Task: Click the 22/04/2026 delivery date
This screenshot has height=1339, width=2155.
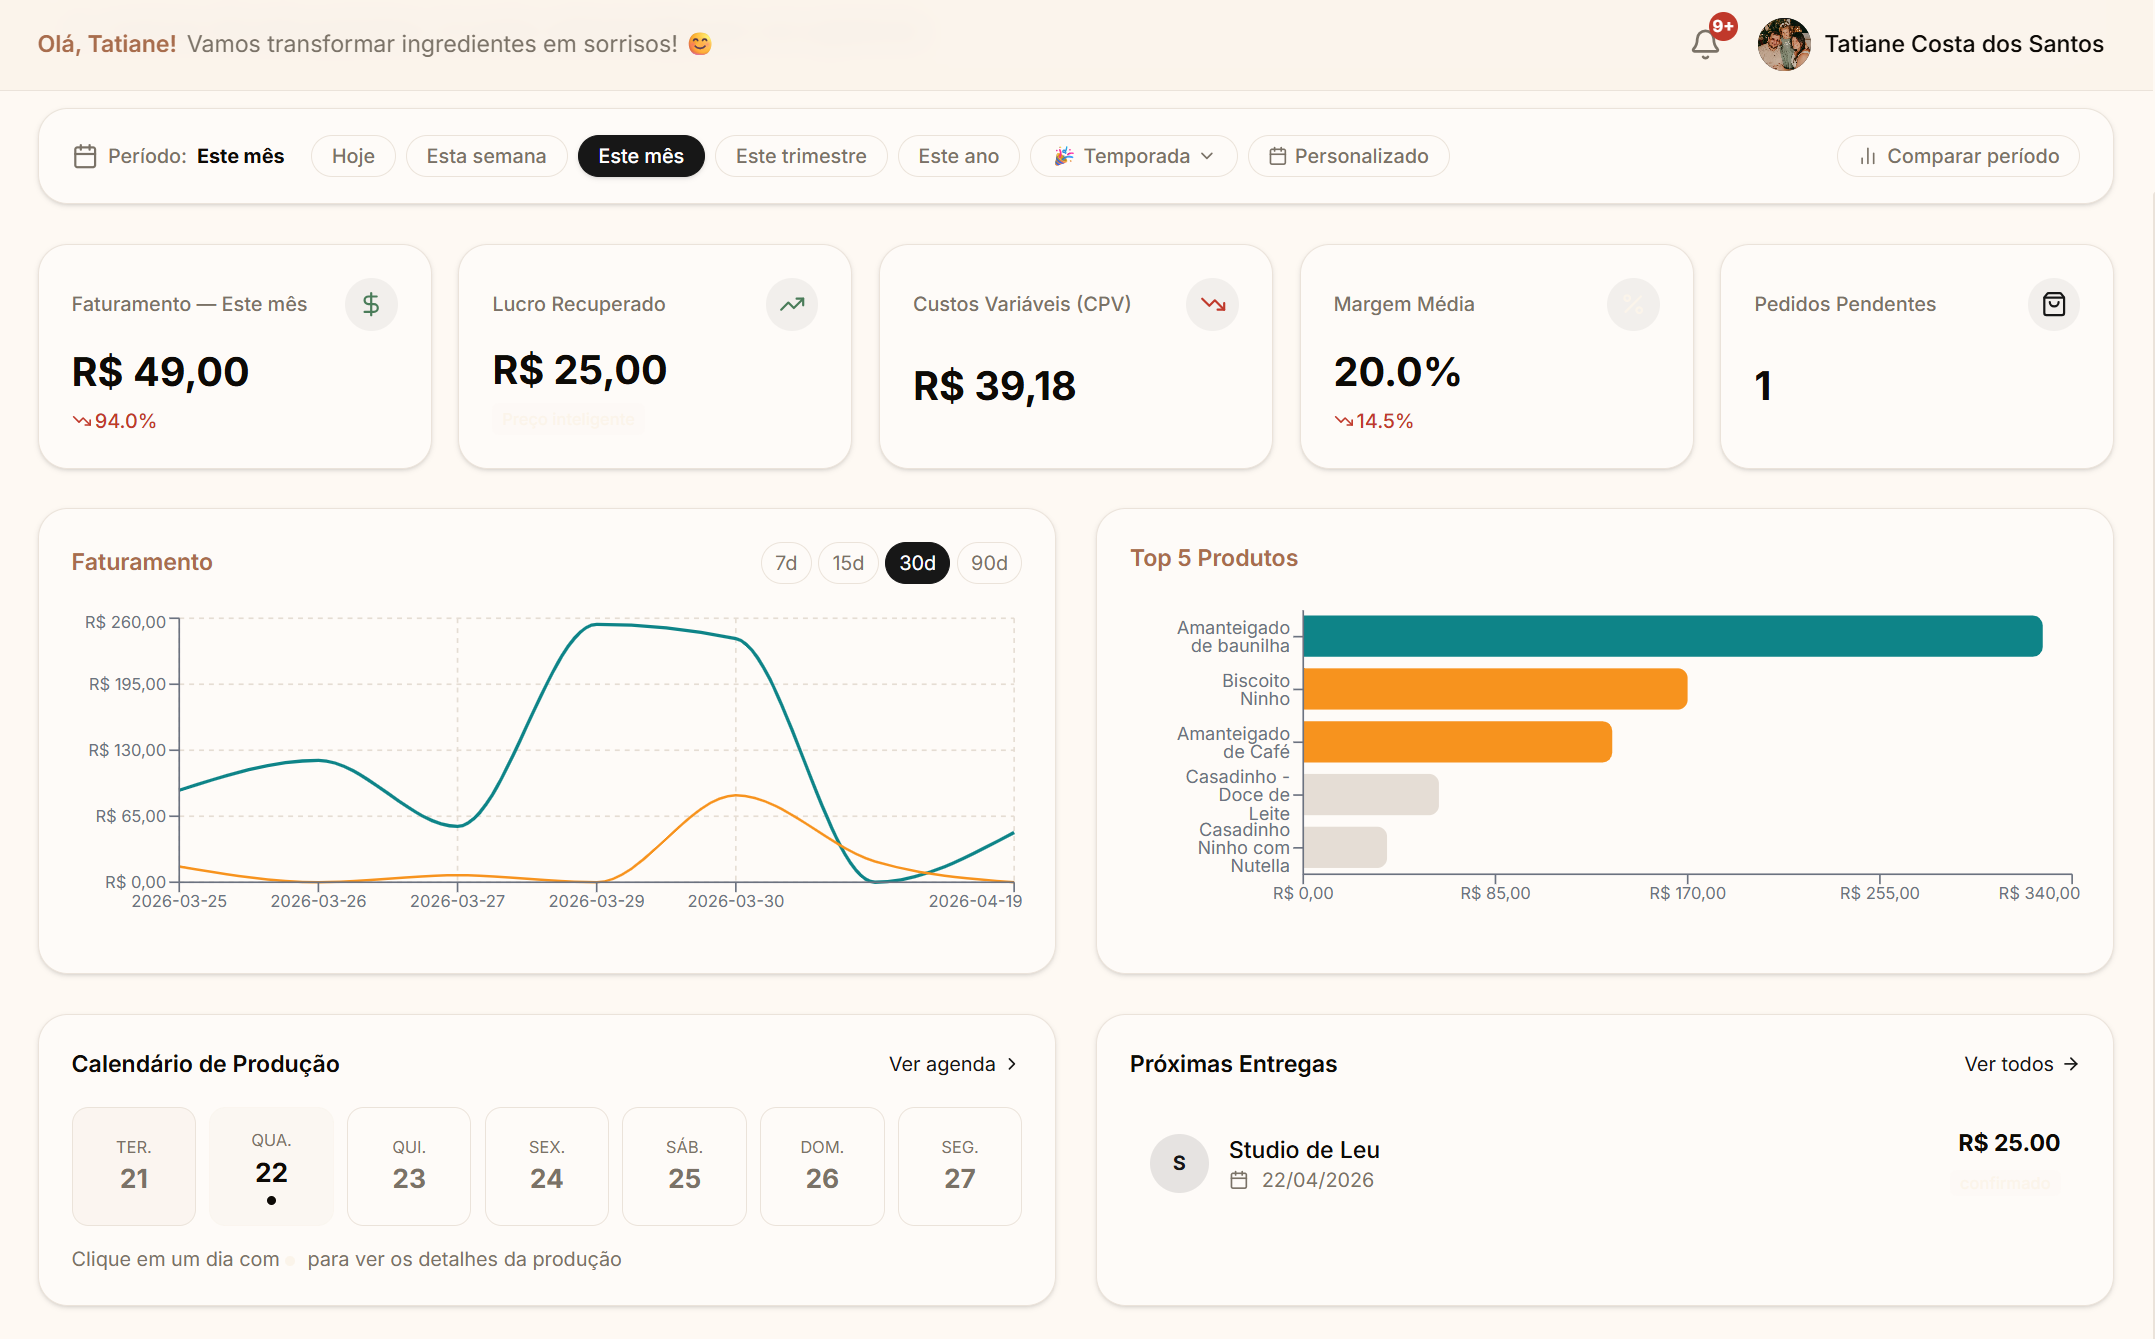Action: point(1317,1180)
